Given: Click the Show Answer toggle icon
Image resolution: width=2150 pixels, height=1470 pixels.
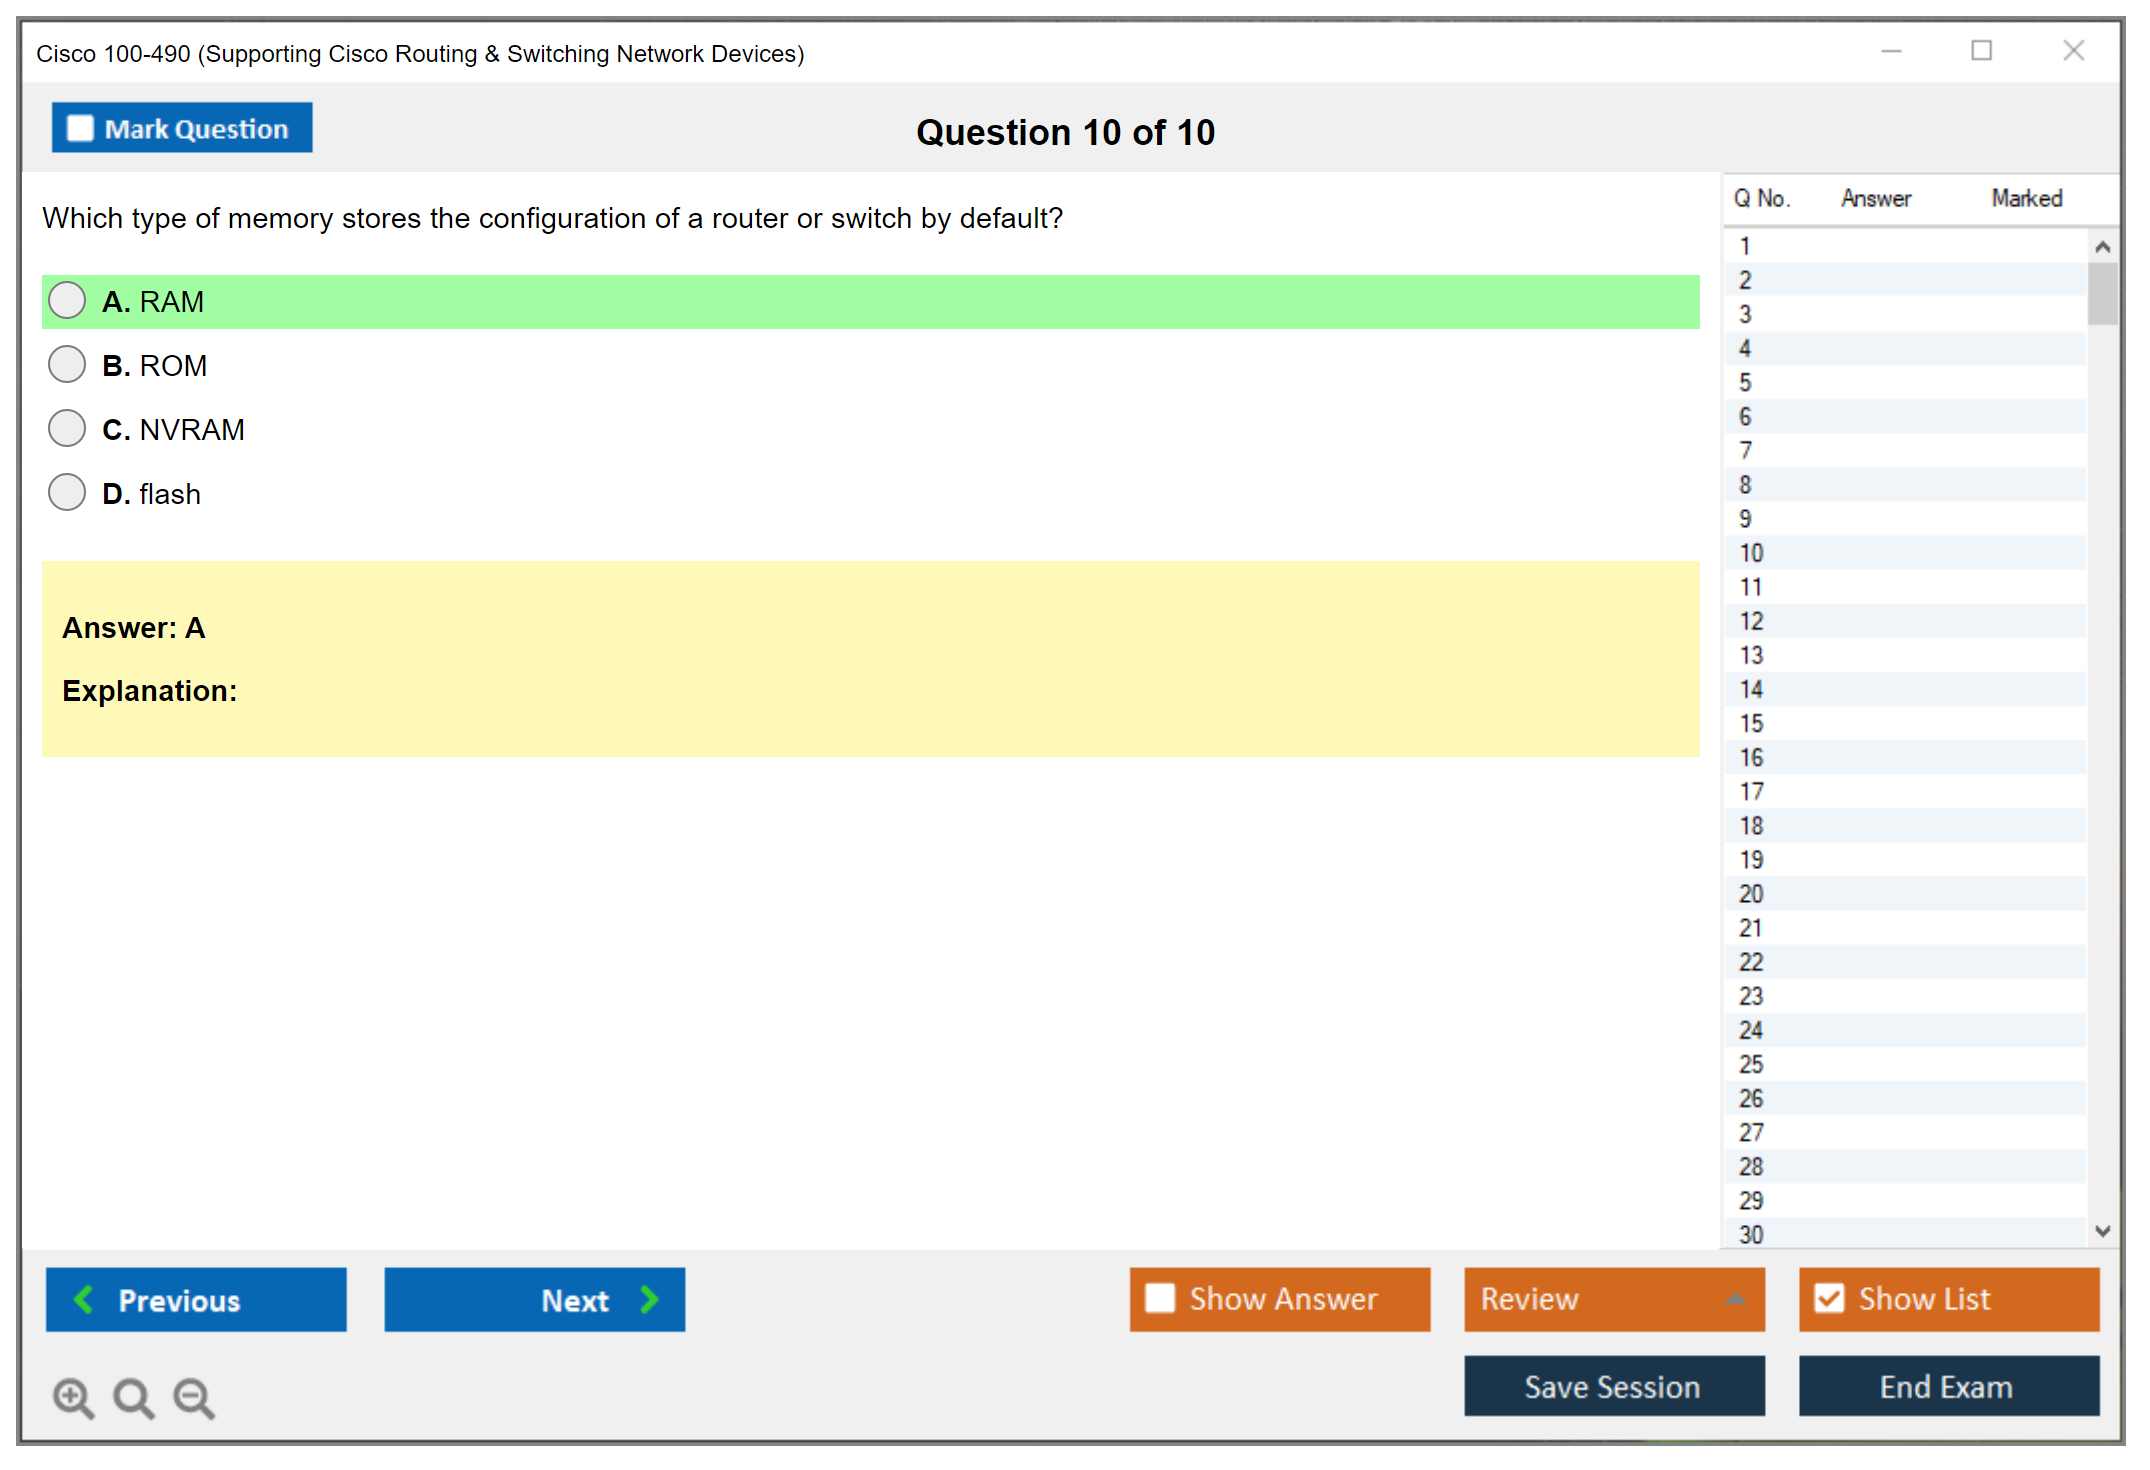Looking at the screenshot, I should [x=1162, y=1298].
